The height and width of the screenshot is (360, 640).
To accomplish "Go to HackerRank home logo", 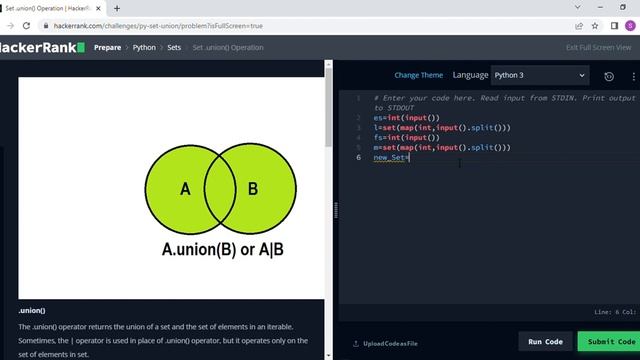I will click(x=42, y=47).
